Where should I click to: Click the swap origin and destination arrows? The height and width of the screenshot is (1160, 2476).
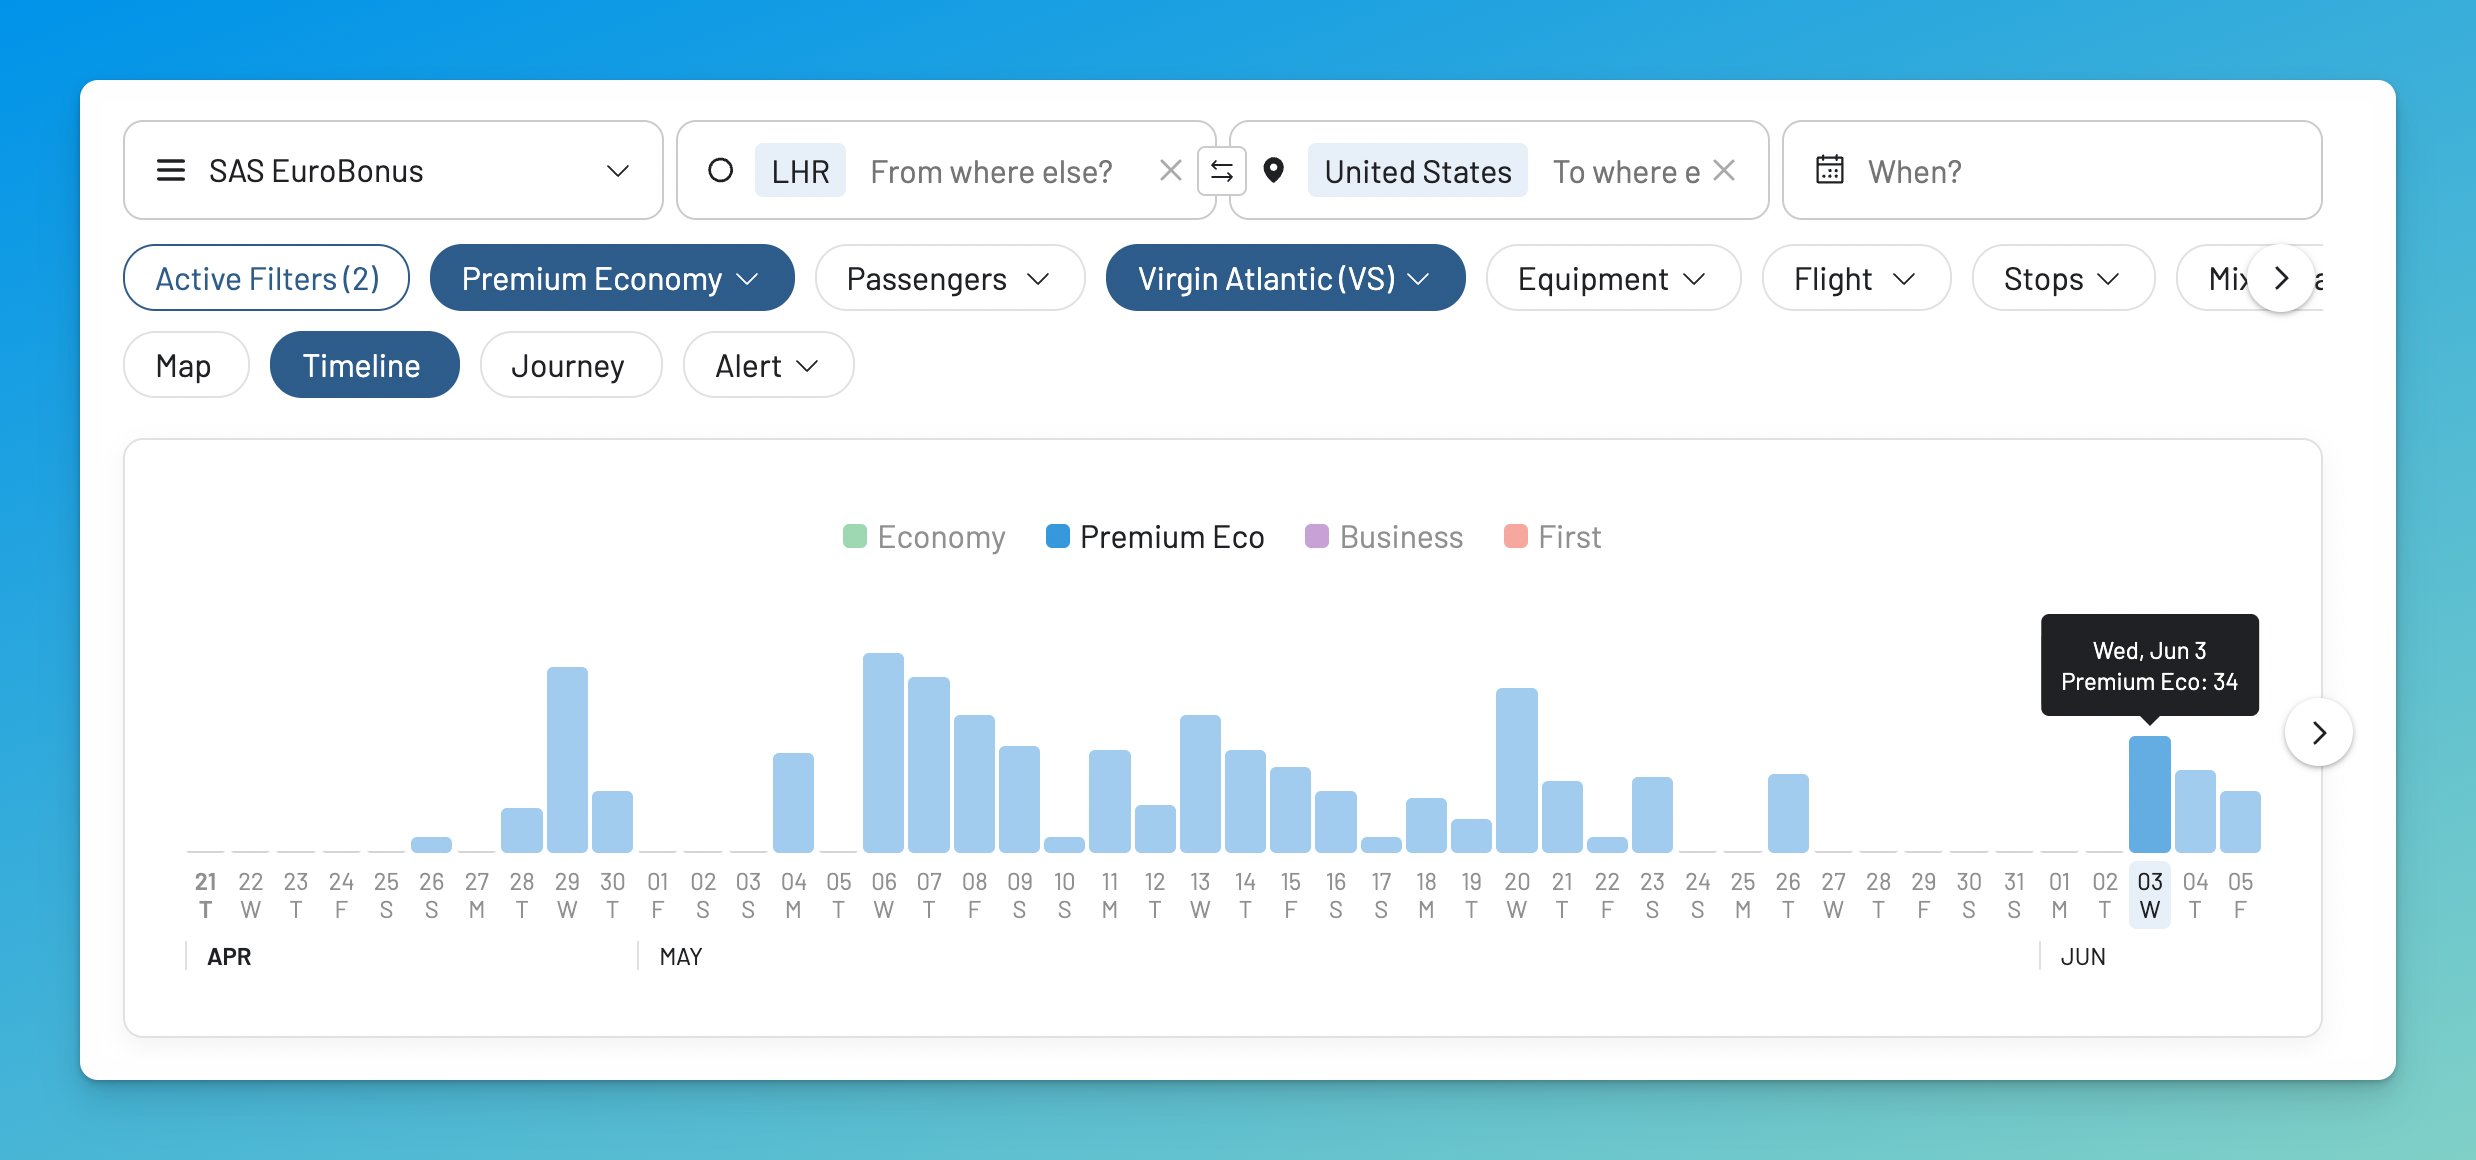(1222, 170)
